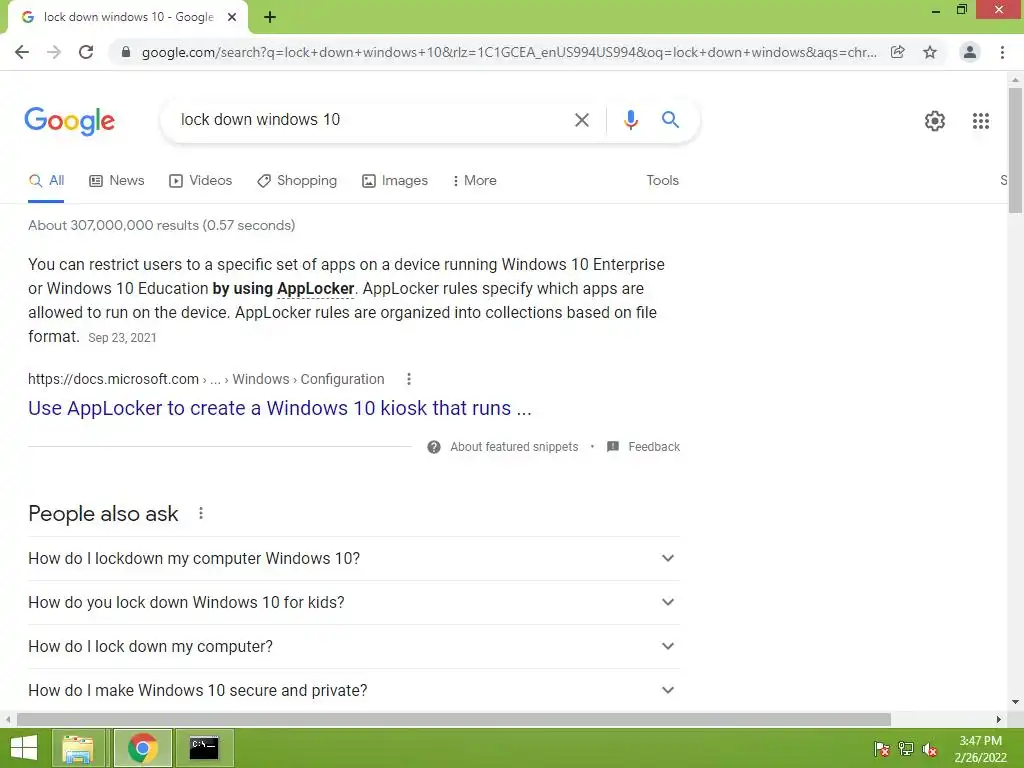Click the blue magnifier search button
This screenshot has height=768, width=1024.
(670, 120)
